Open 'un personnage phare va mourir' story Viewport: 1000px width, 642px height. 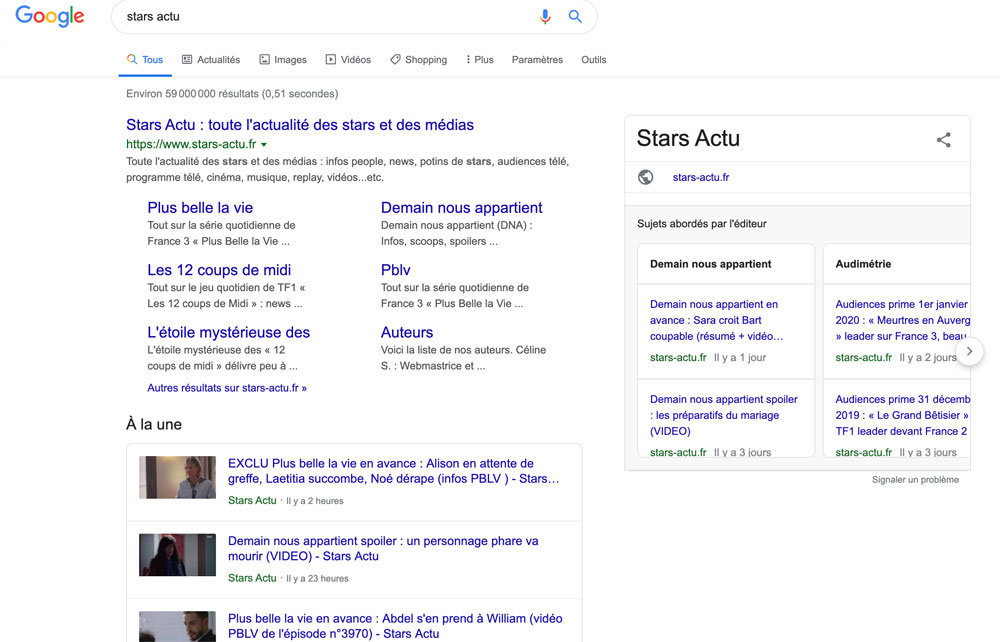[x=383, y=549]
